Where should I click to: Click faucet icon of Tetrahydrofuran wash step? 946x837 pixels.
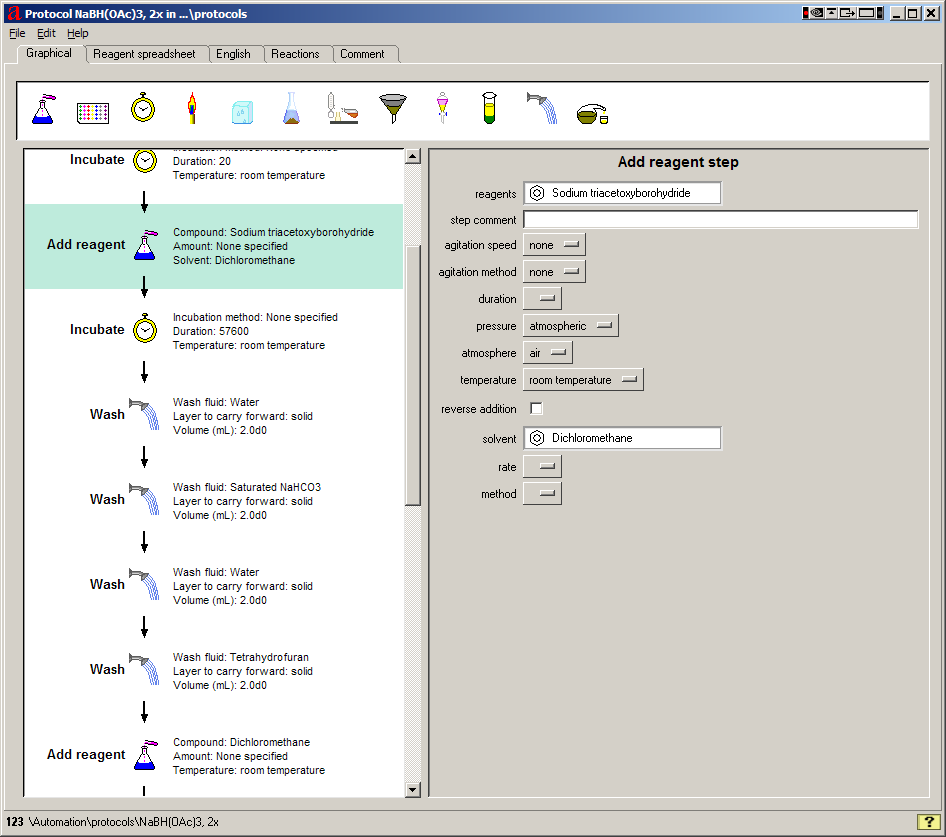pos(144,669)
